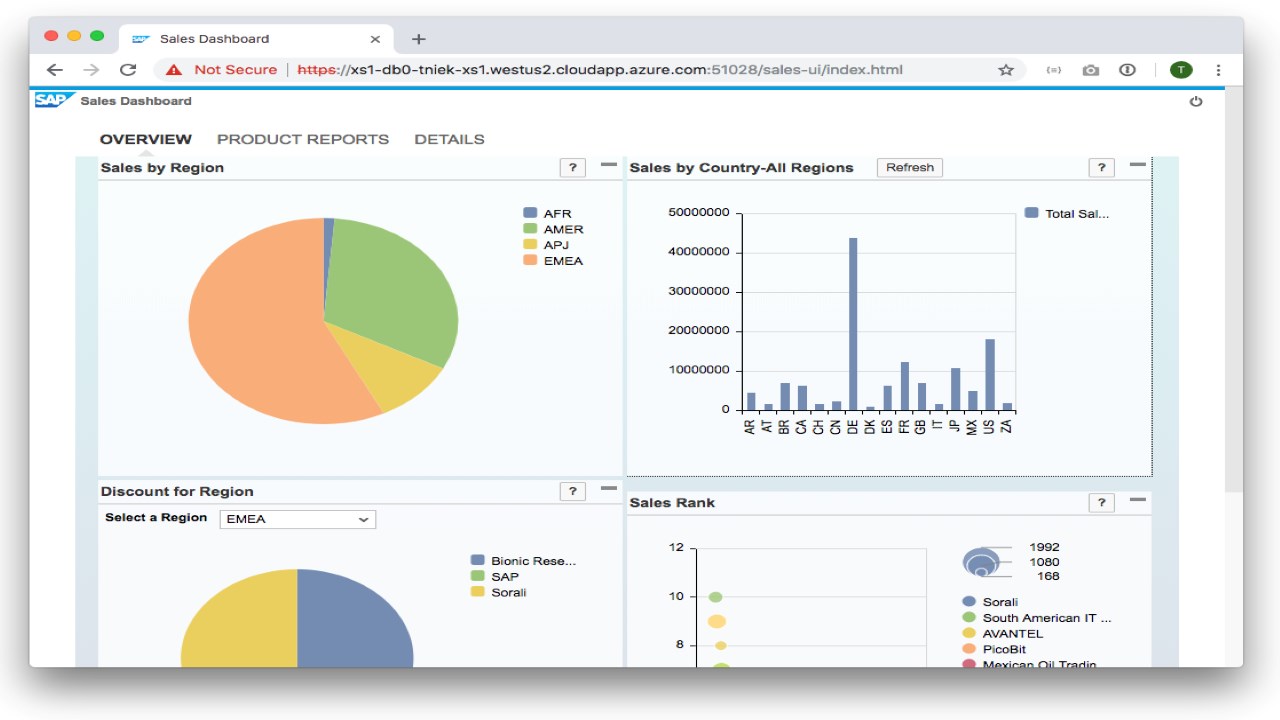The image size is (1280, 720).
Task: Switch to DETAILS tab
Action: 449,139
